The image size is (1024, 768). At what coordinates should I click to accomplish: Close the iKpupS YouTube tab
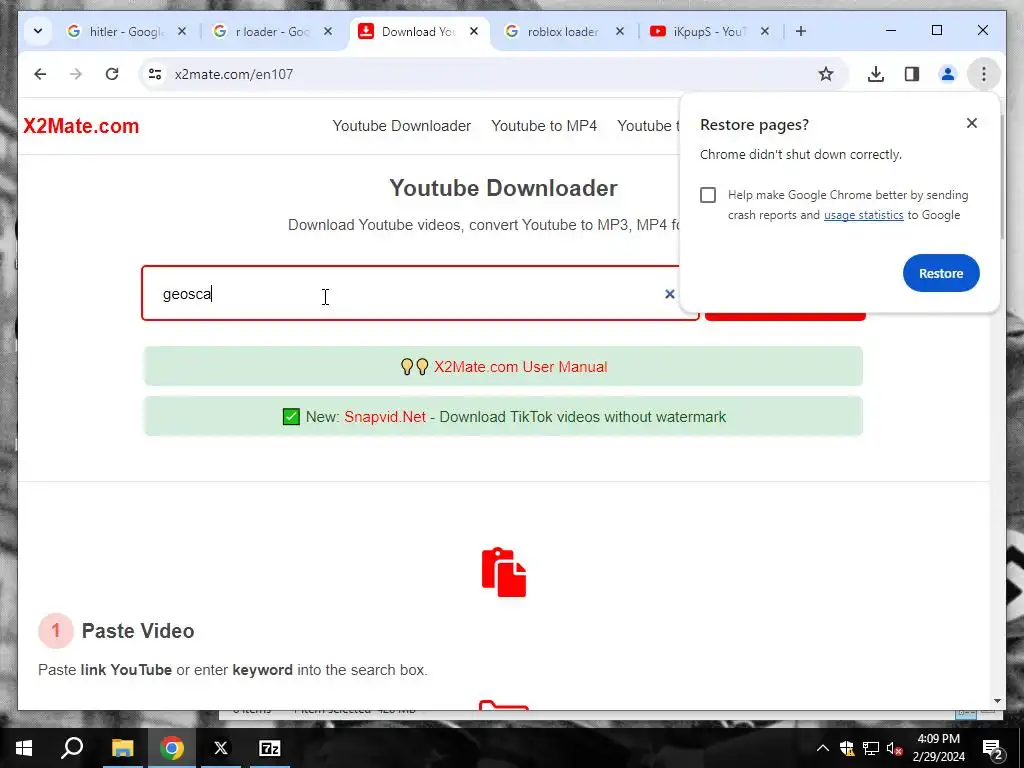765,31
